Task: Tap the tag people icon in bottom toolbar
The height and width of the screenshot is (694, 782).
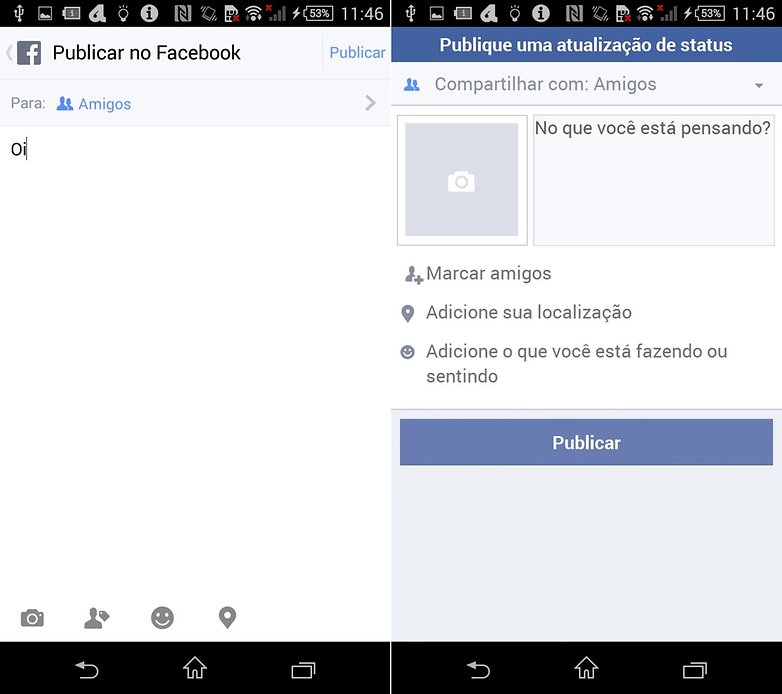Action: (97, 618)
